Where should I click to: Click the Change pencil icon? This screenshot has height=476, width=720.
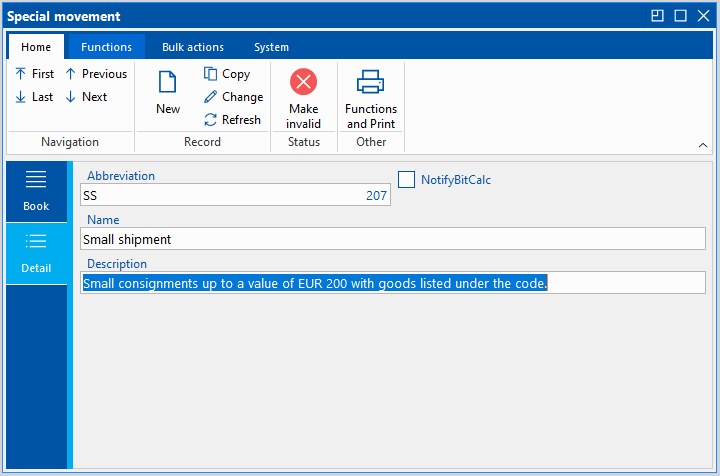click(x=210, y=97)
